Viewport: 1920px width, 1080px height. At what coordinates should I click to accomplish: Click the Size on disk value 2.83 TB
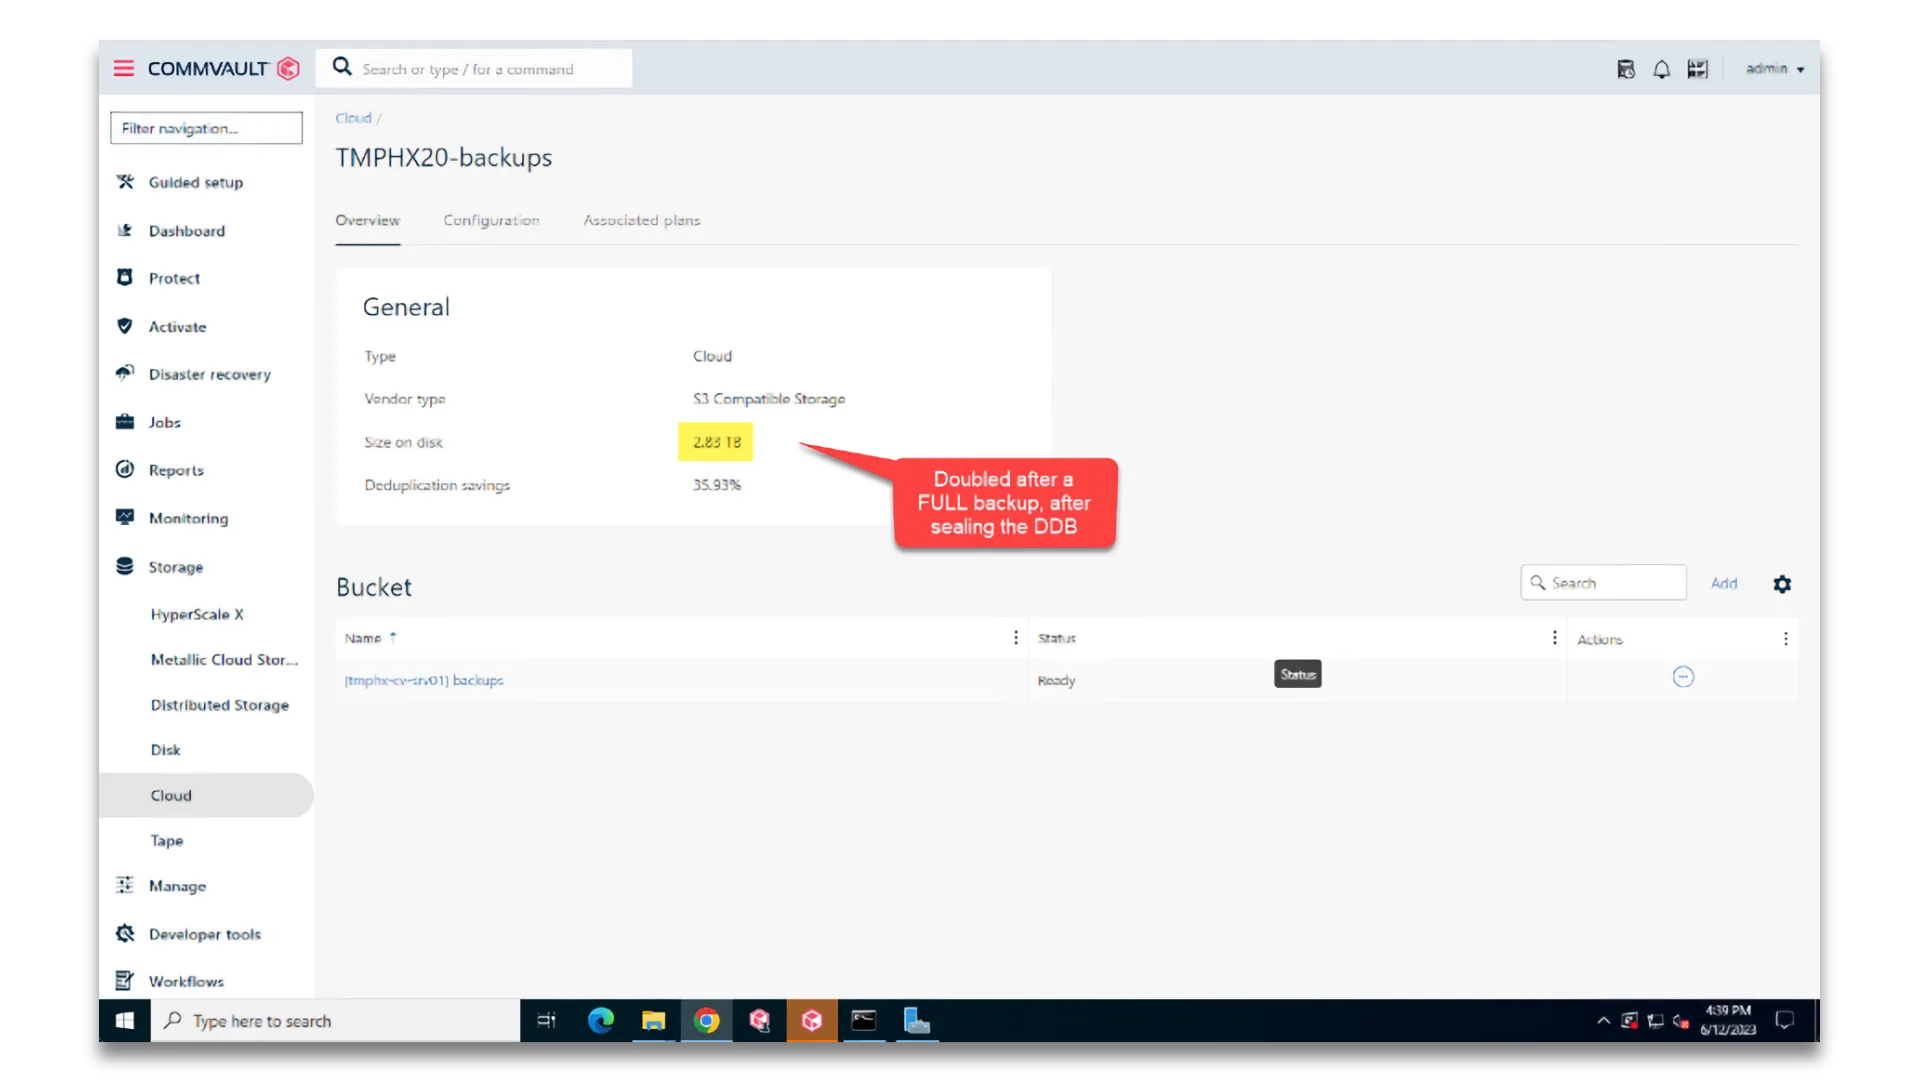tap(716, 442)
